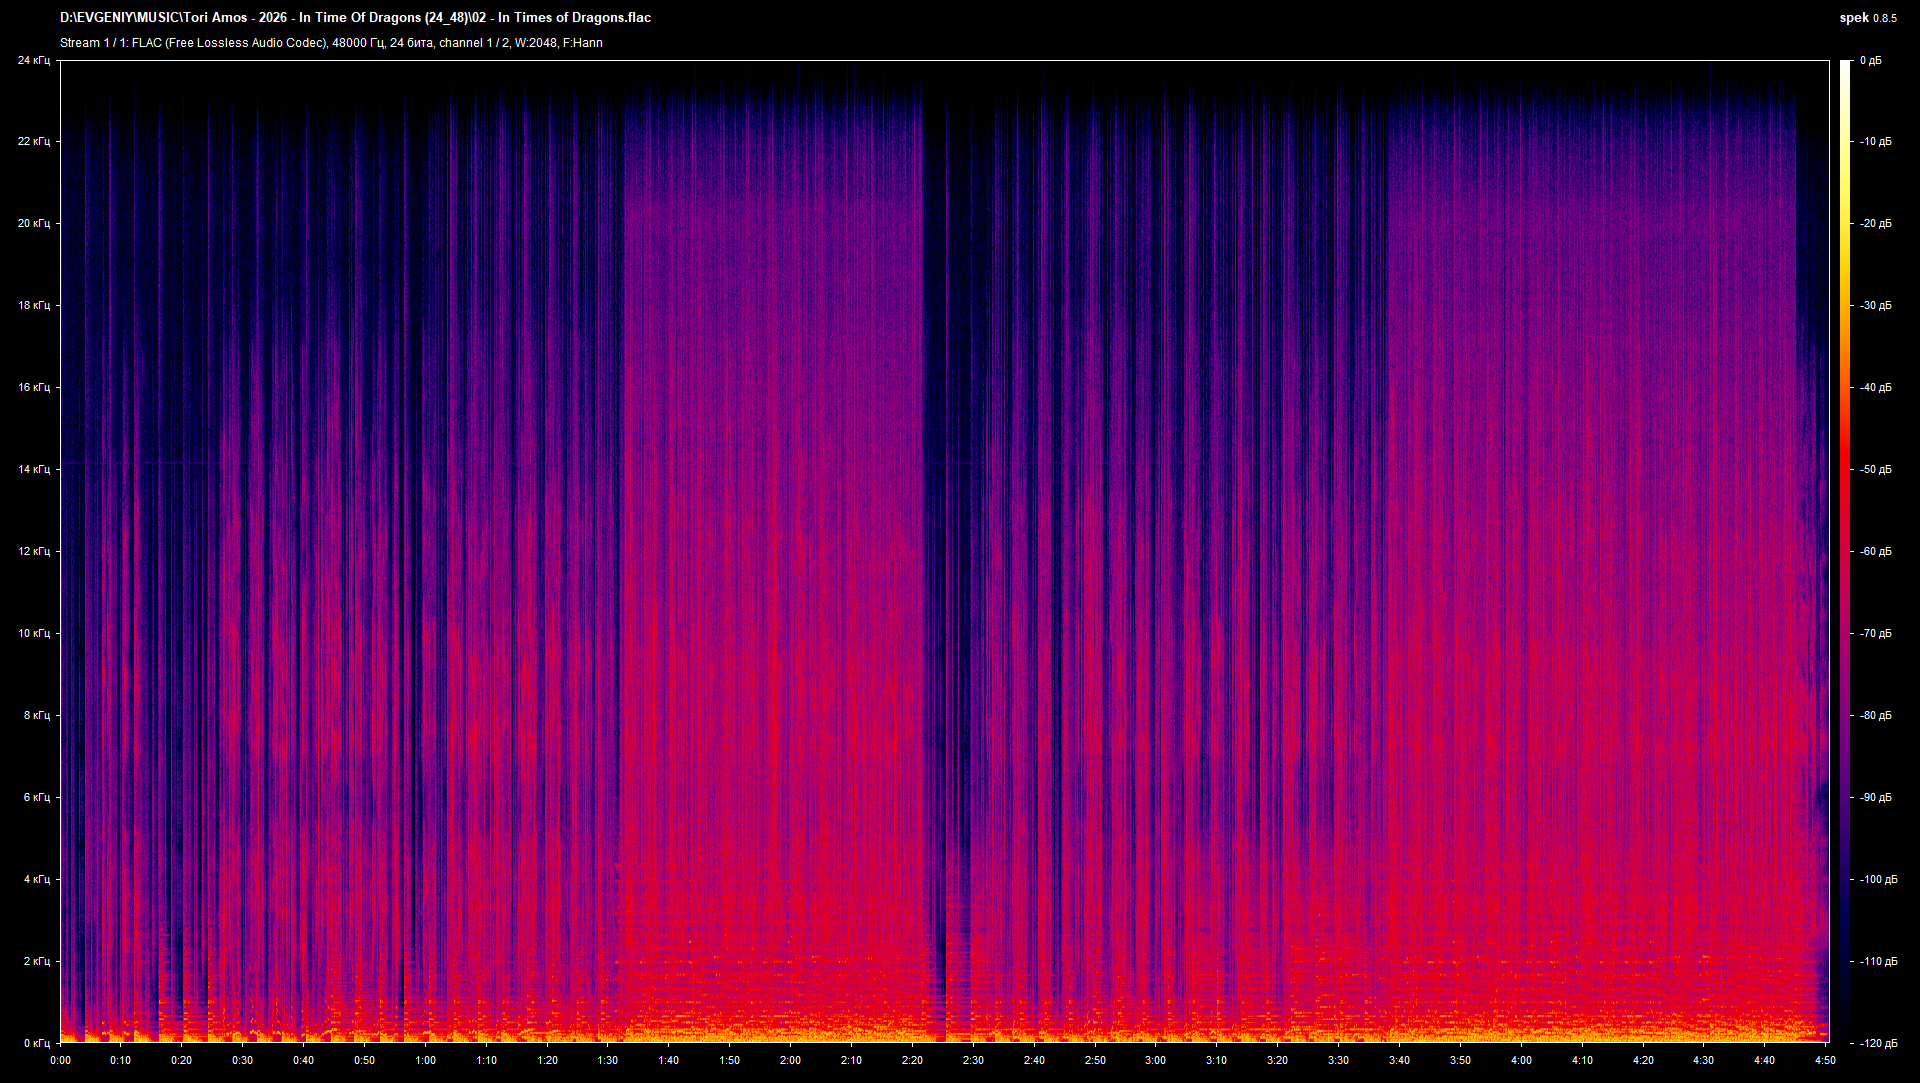Click the '2:10' time axis label

852,1061
